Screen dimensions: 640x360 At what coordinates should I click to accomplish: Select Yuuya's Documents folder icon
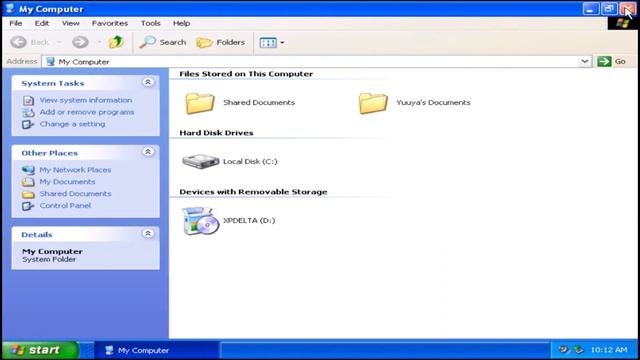coord(373,103)
